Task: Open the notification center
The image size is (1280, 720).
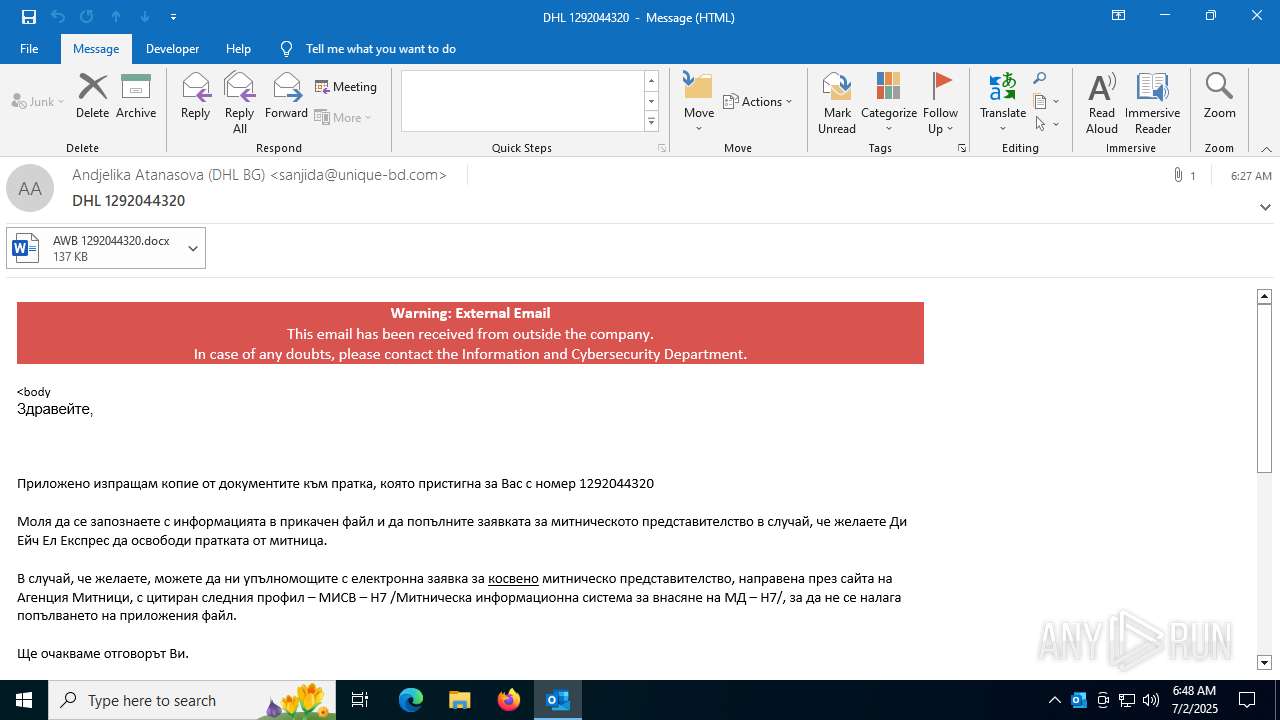Action: tap(1247, 700)
